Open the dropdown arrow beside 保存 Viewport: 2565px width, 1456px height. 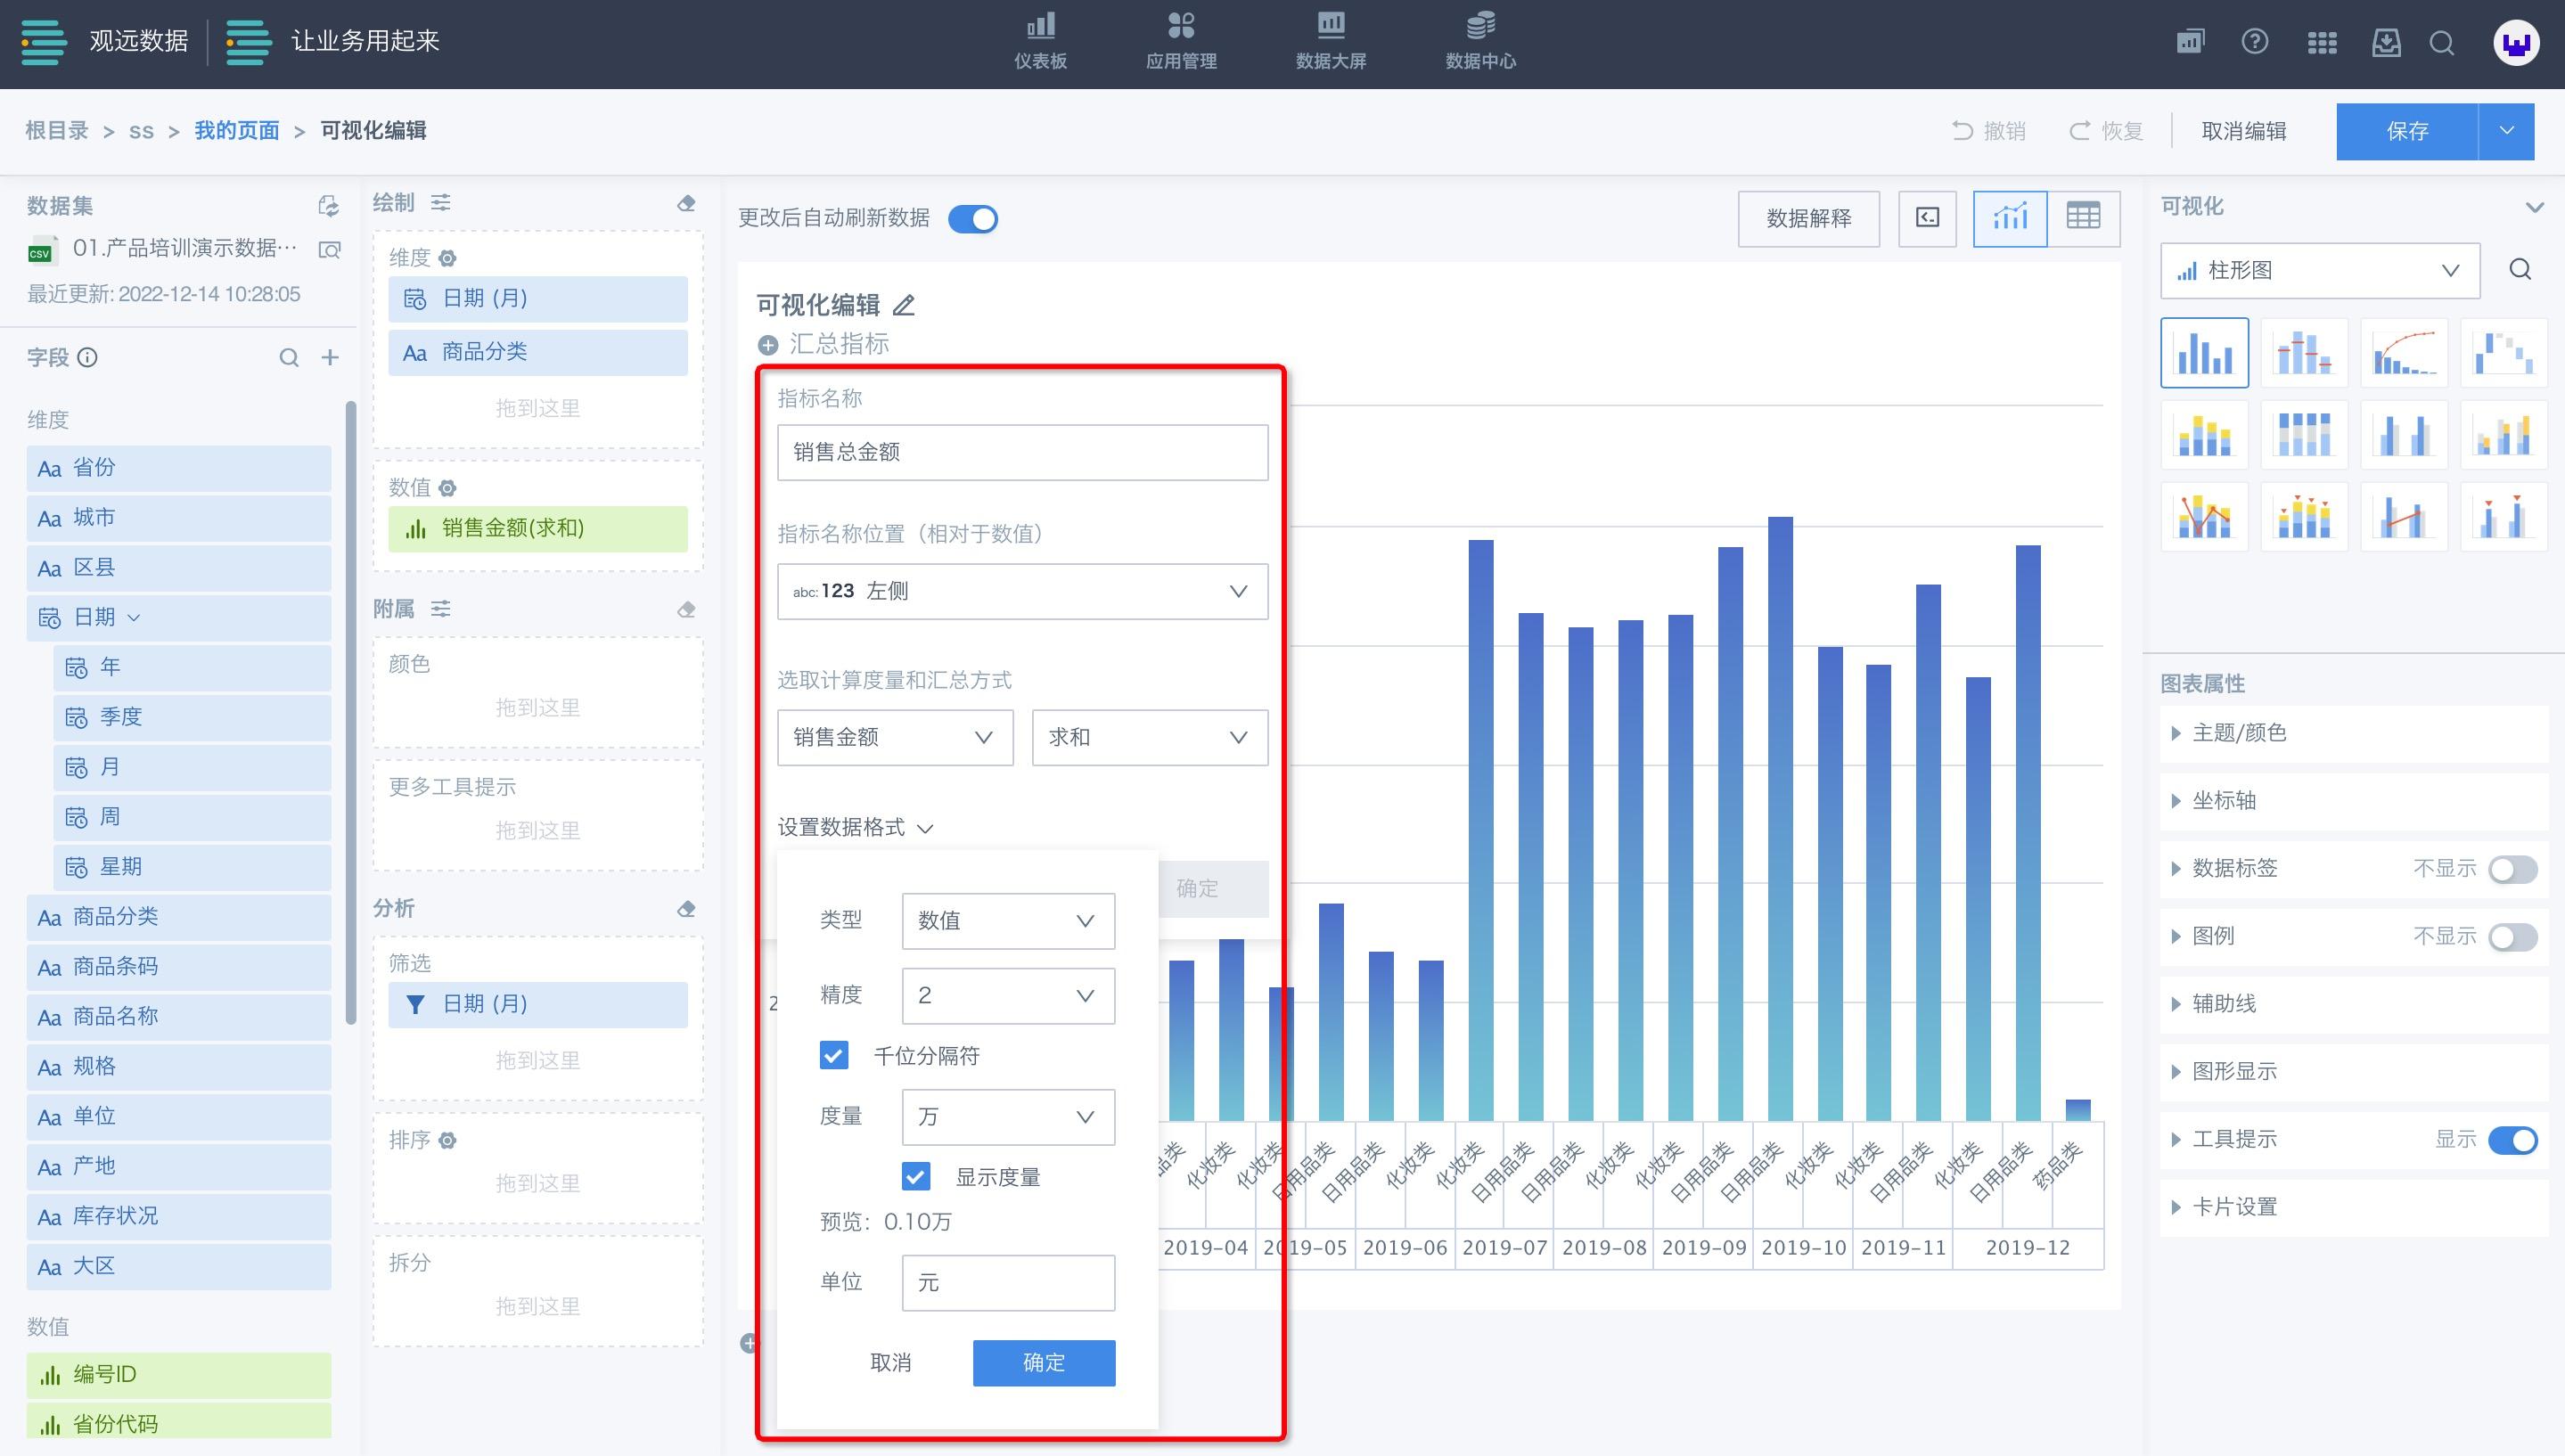(2507, 131)
